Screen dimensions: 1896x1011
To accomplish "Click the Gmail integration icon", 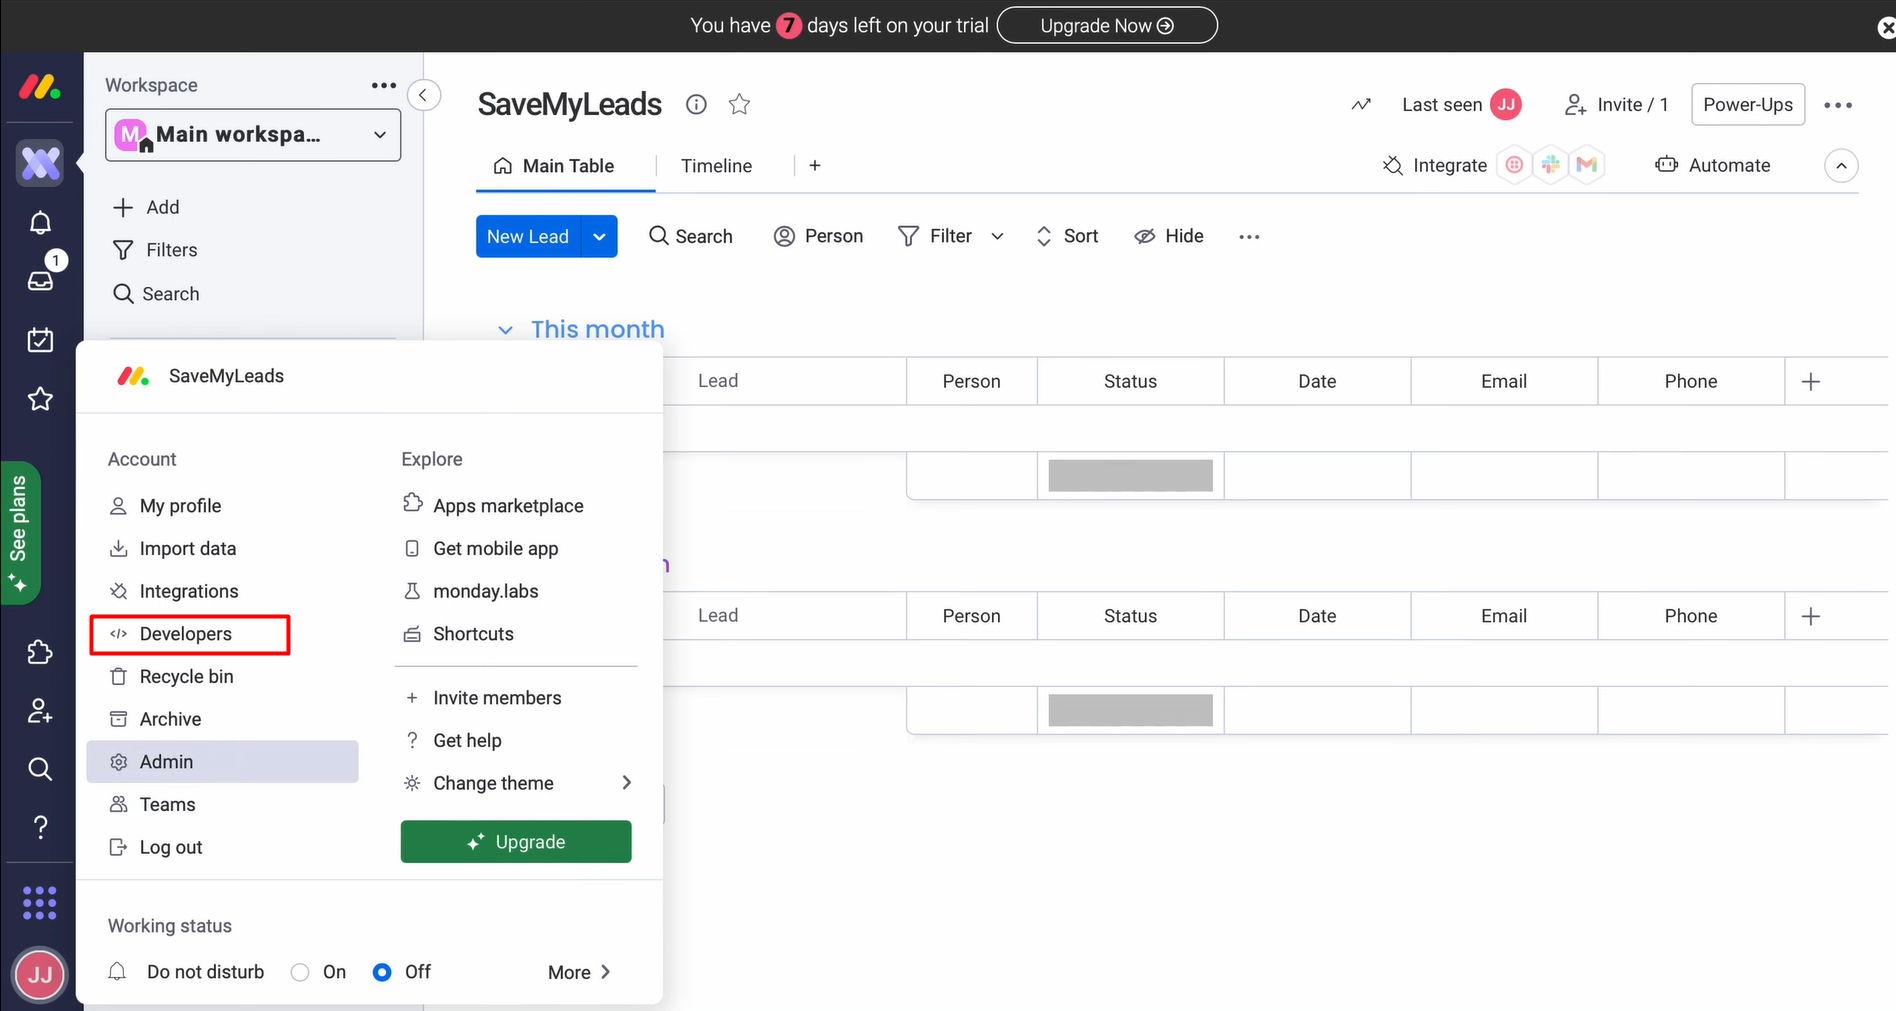I will tap(1586, 165).
